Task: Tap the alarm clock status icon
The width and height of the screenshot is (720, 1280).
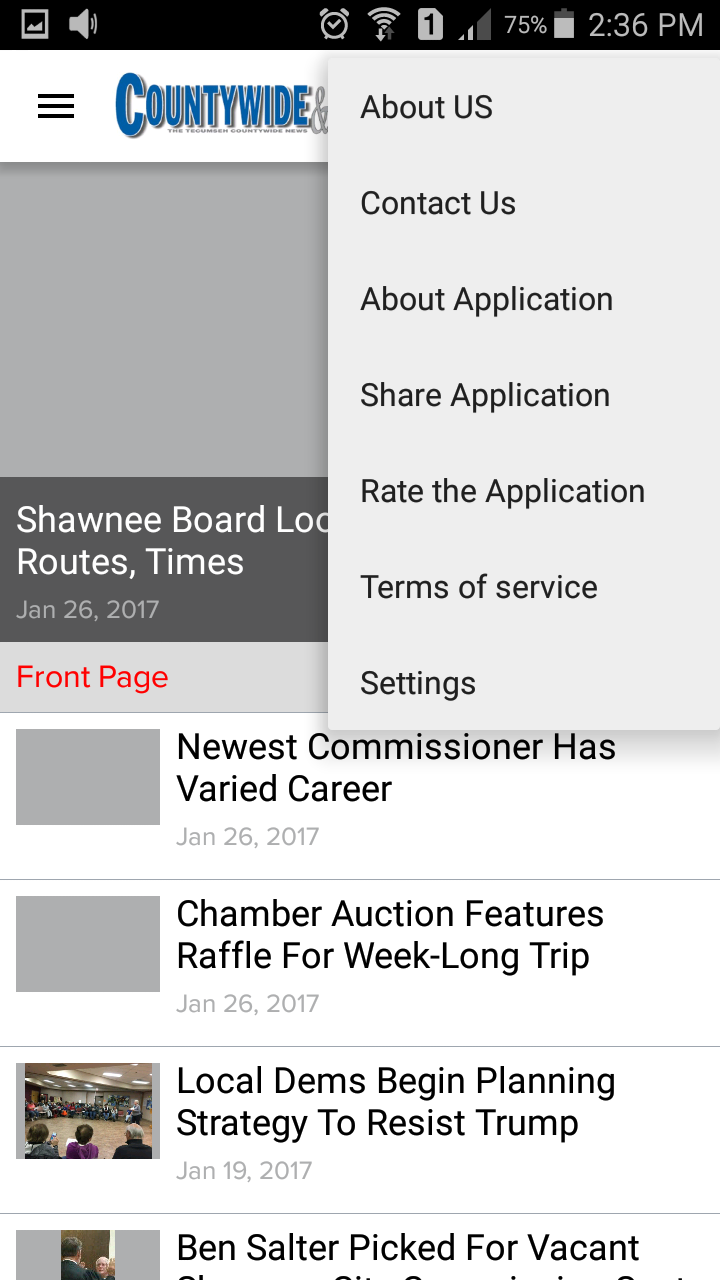Action: [334, 24]
